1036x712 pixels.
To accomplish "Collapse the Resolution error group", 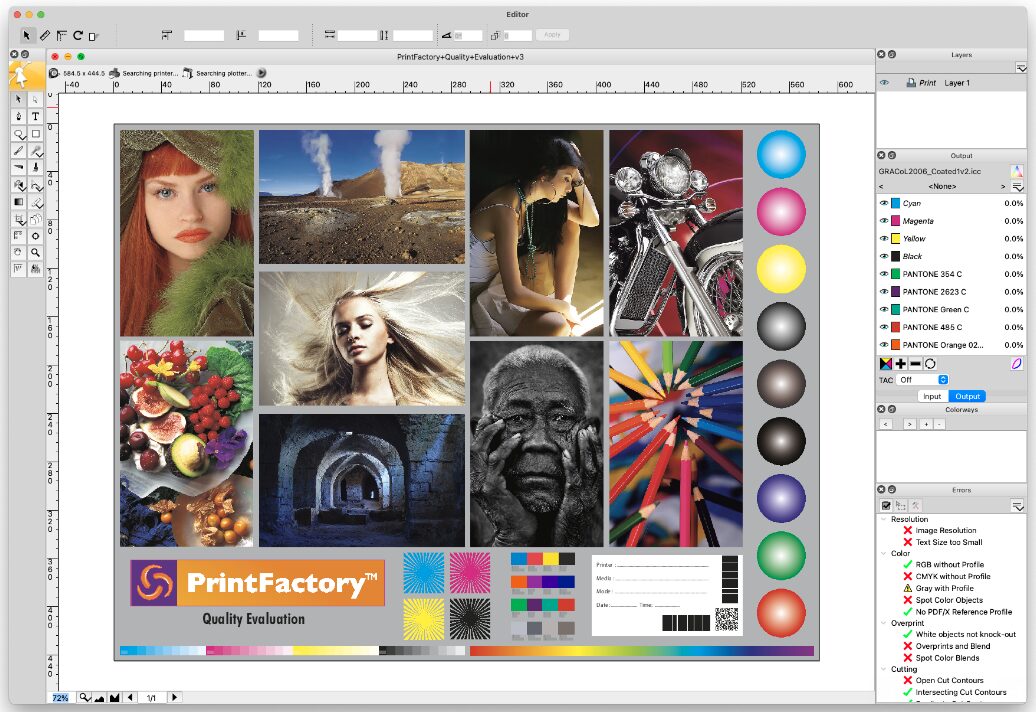I will click(883, 519).
